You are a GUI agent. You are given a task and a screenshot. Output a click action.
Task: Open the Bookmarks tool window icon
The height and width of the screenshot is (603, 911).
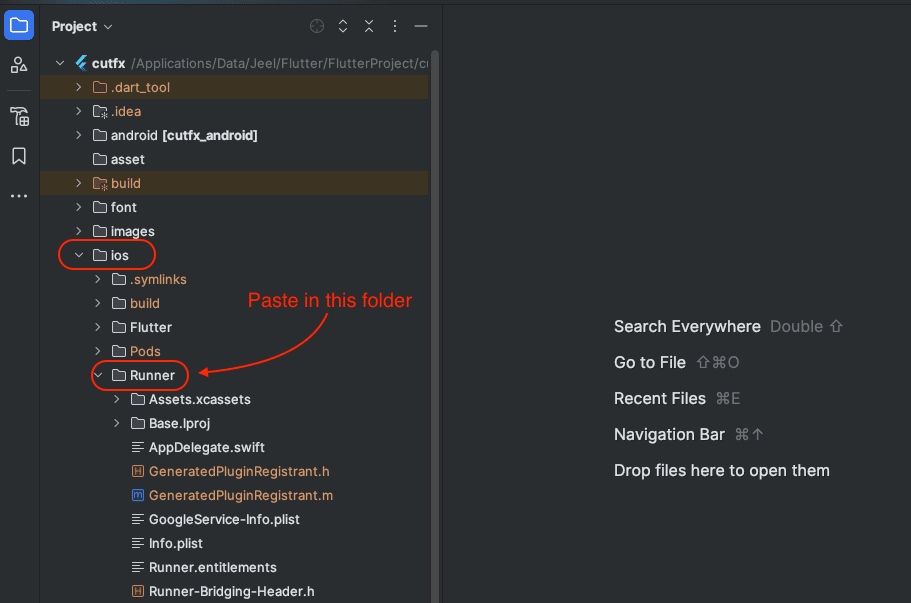pos(18,156)
